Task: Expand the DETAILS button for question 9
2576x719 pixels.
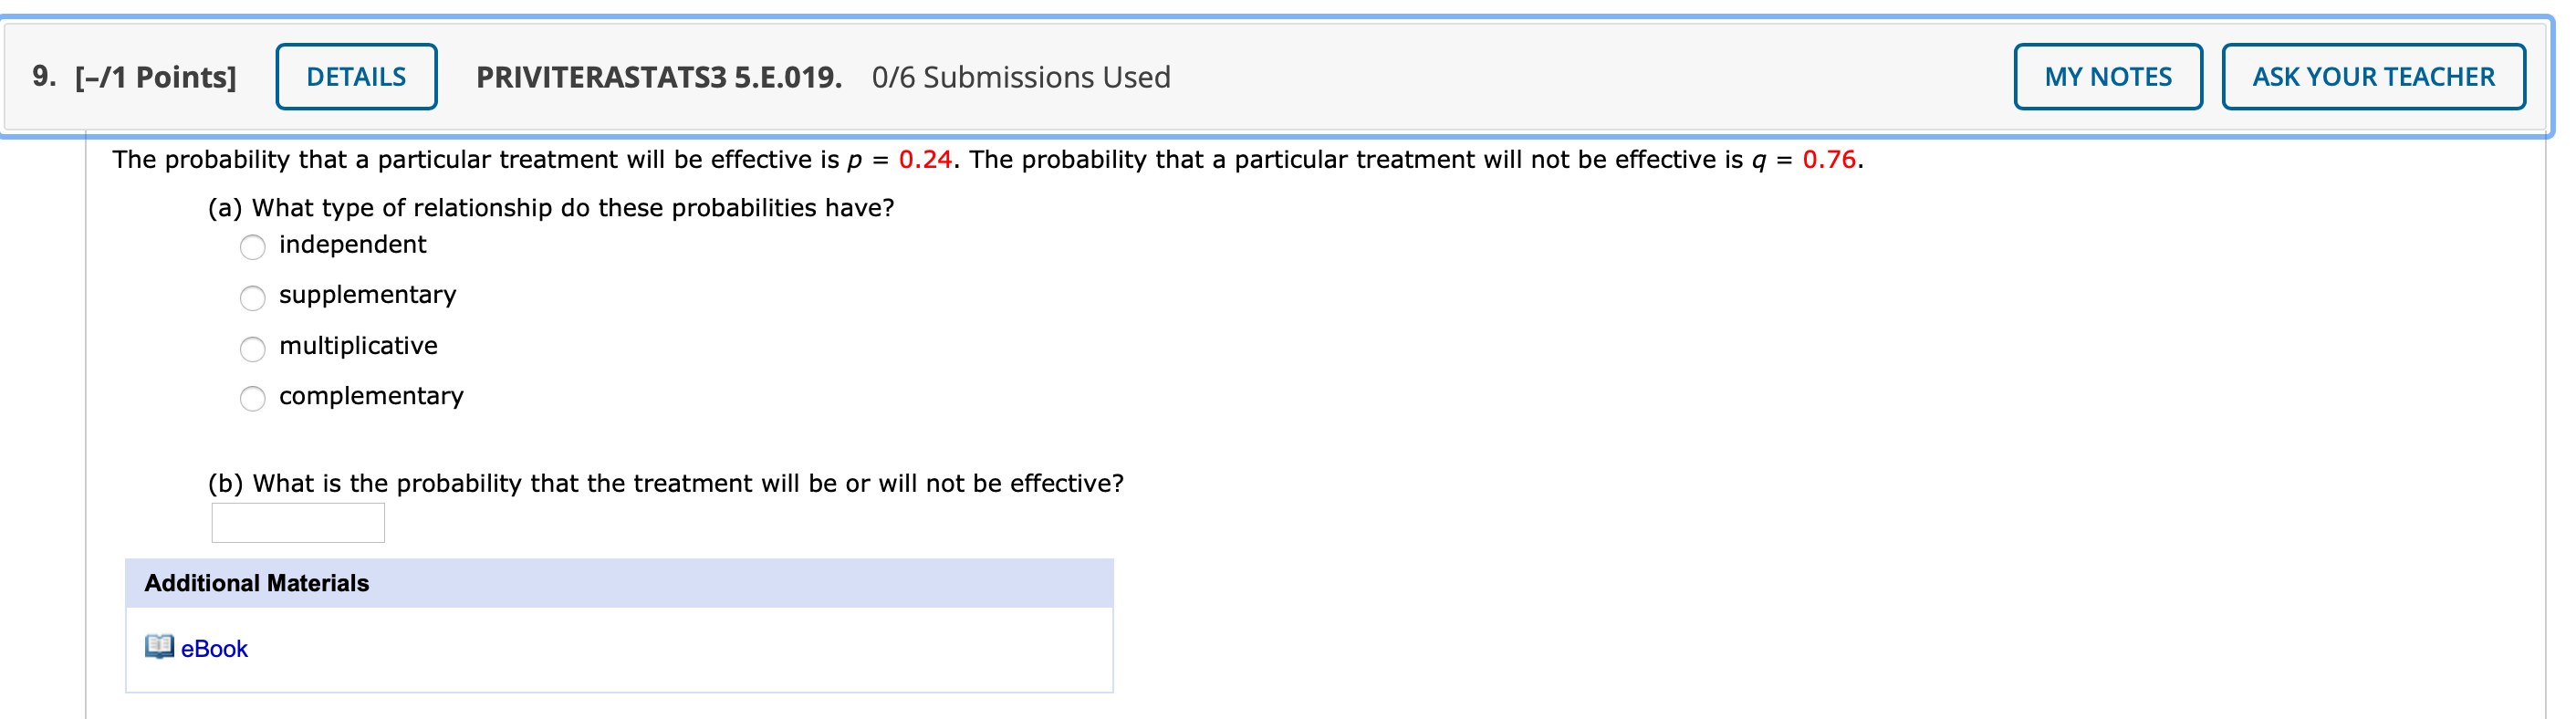Action: pyautogui.click(x=356, y=77)
